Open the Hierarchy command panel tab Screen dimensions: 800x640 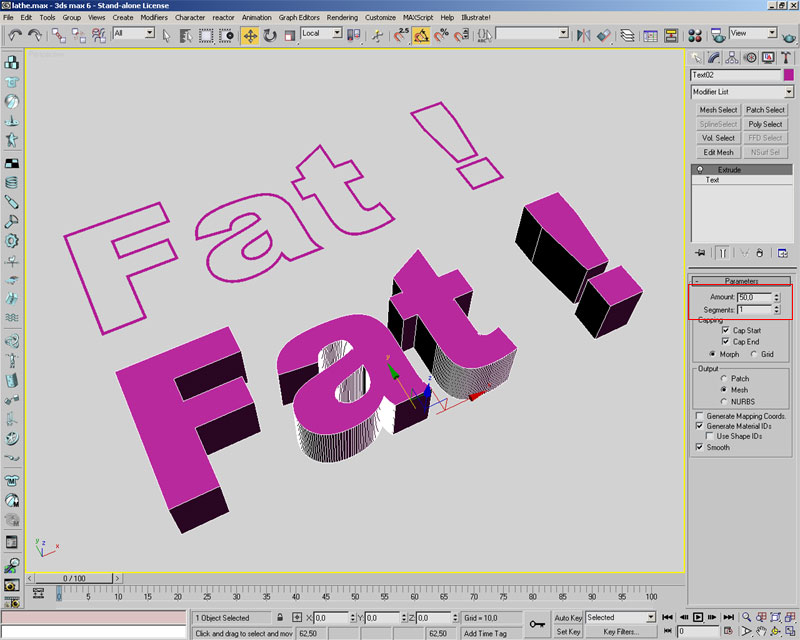(x=732, y=56)
